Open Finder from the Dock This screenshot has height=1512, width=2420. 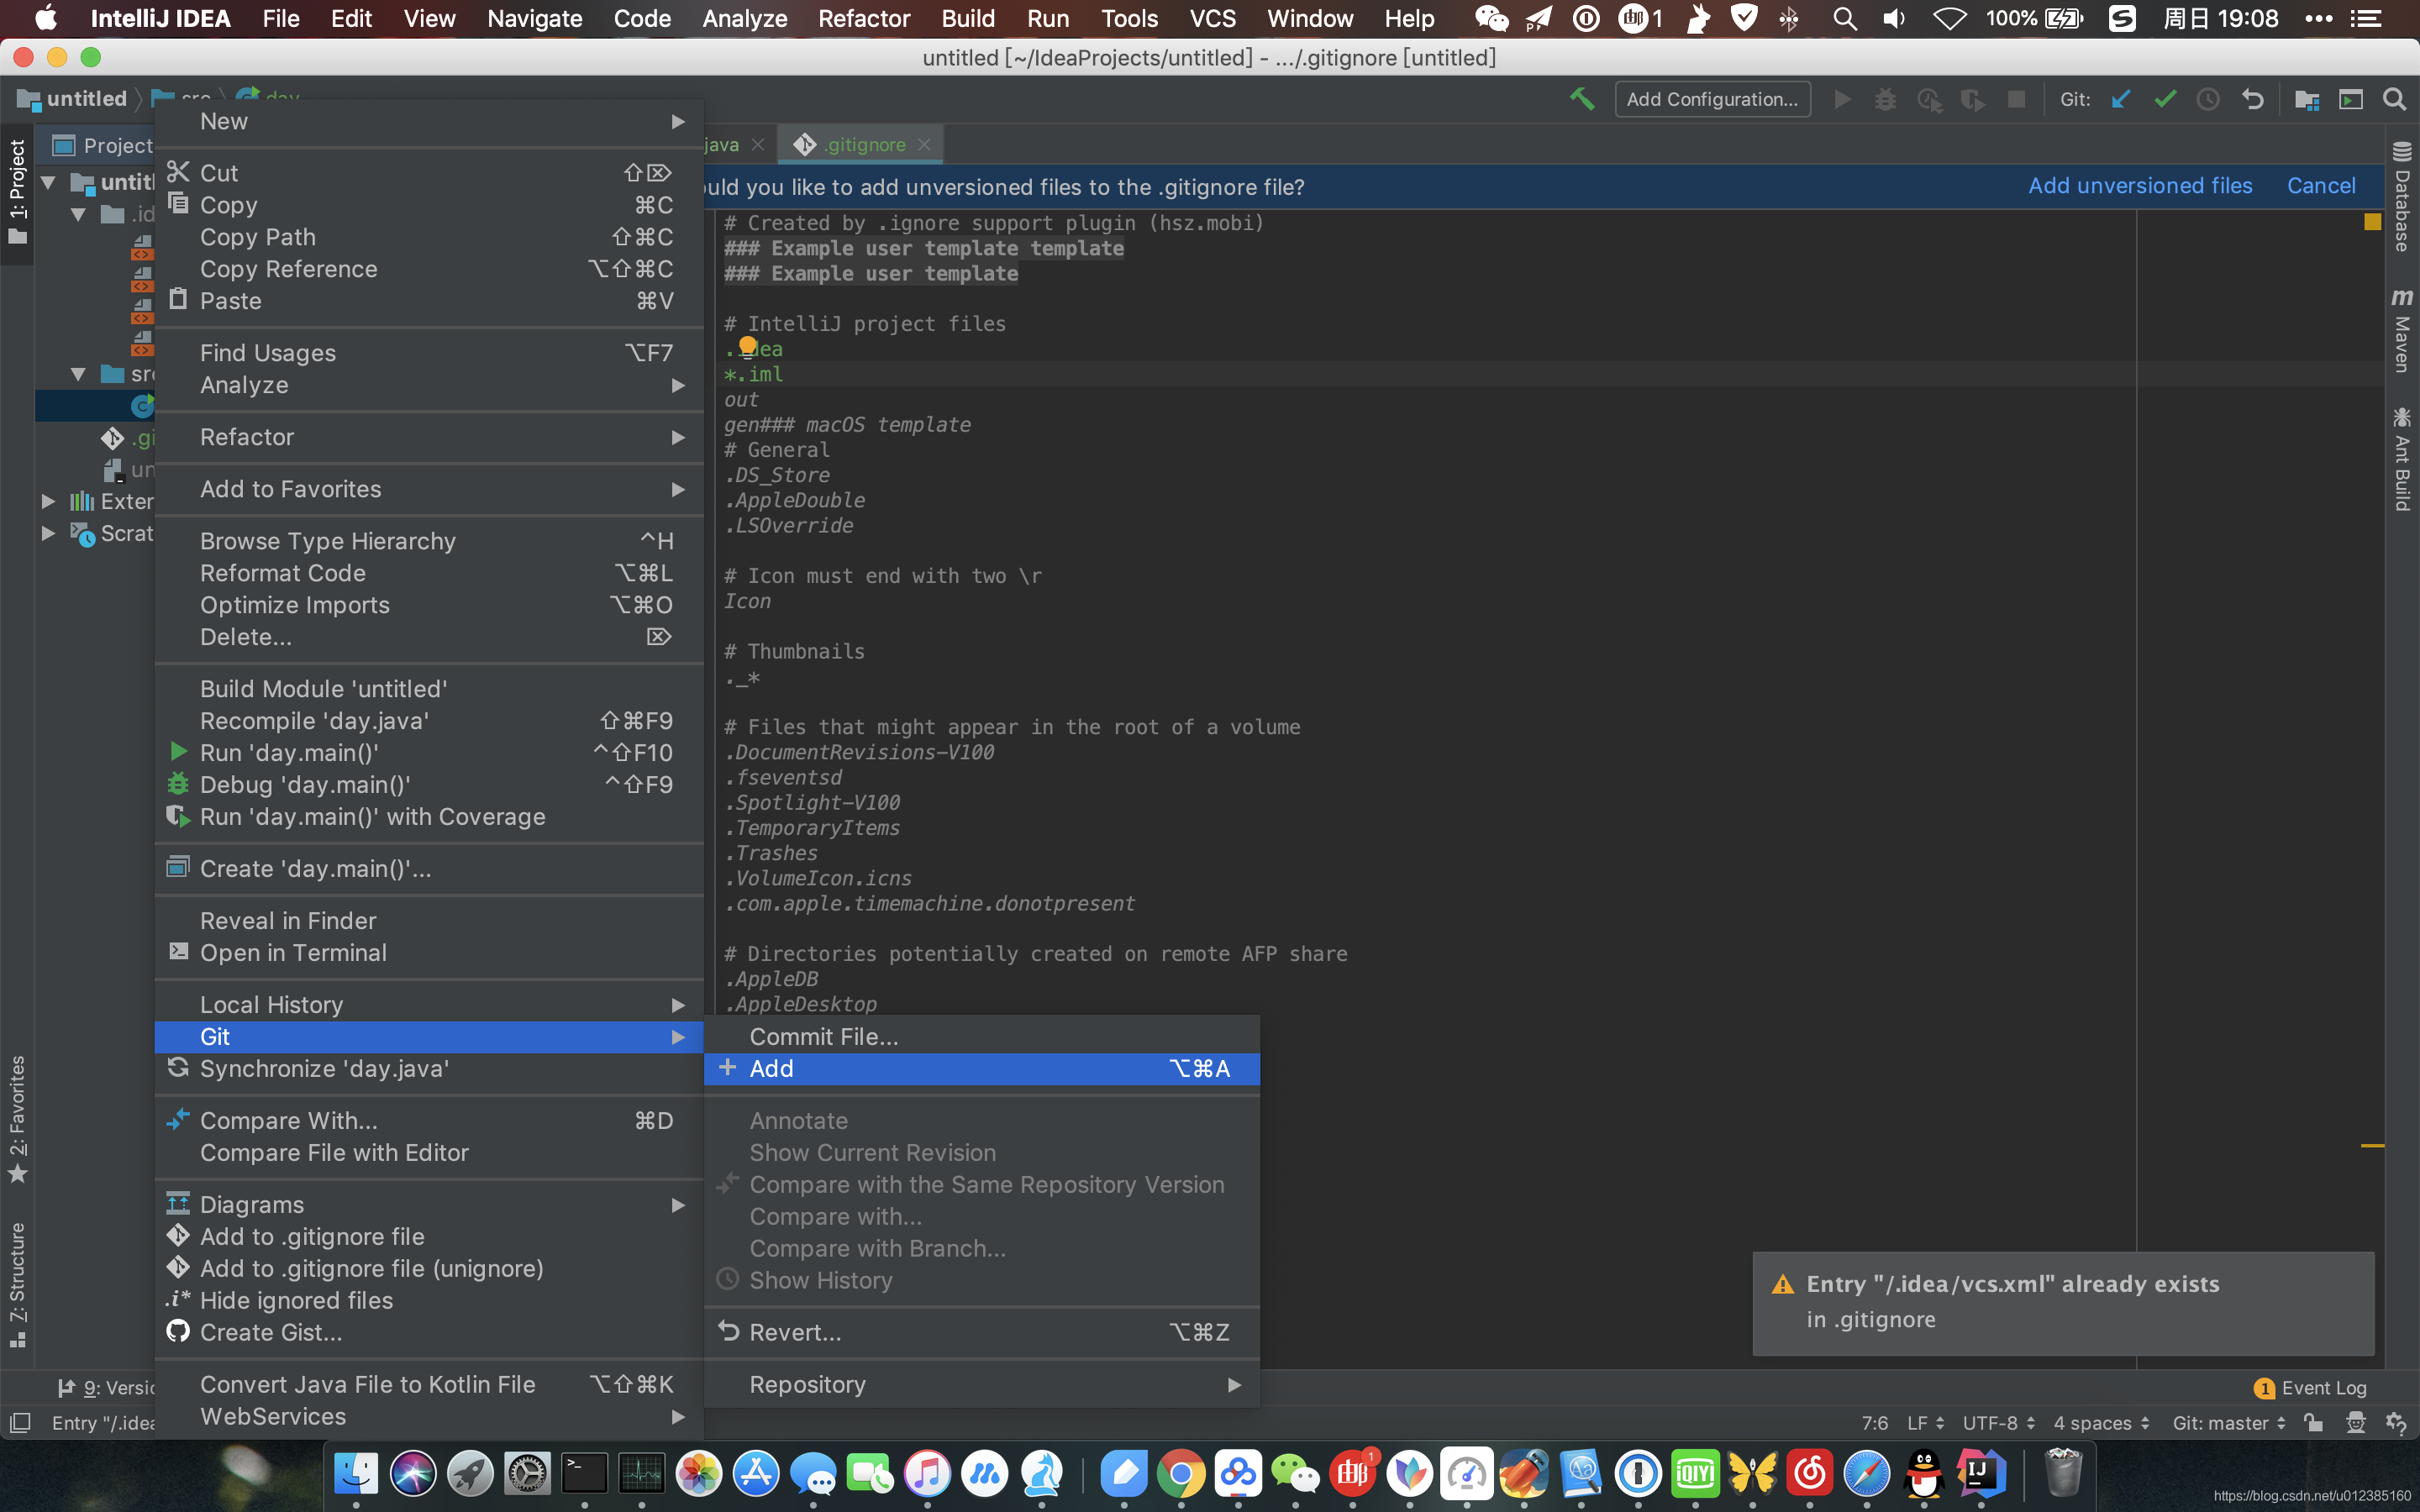tap(356, 1473)
